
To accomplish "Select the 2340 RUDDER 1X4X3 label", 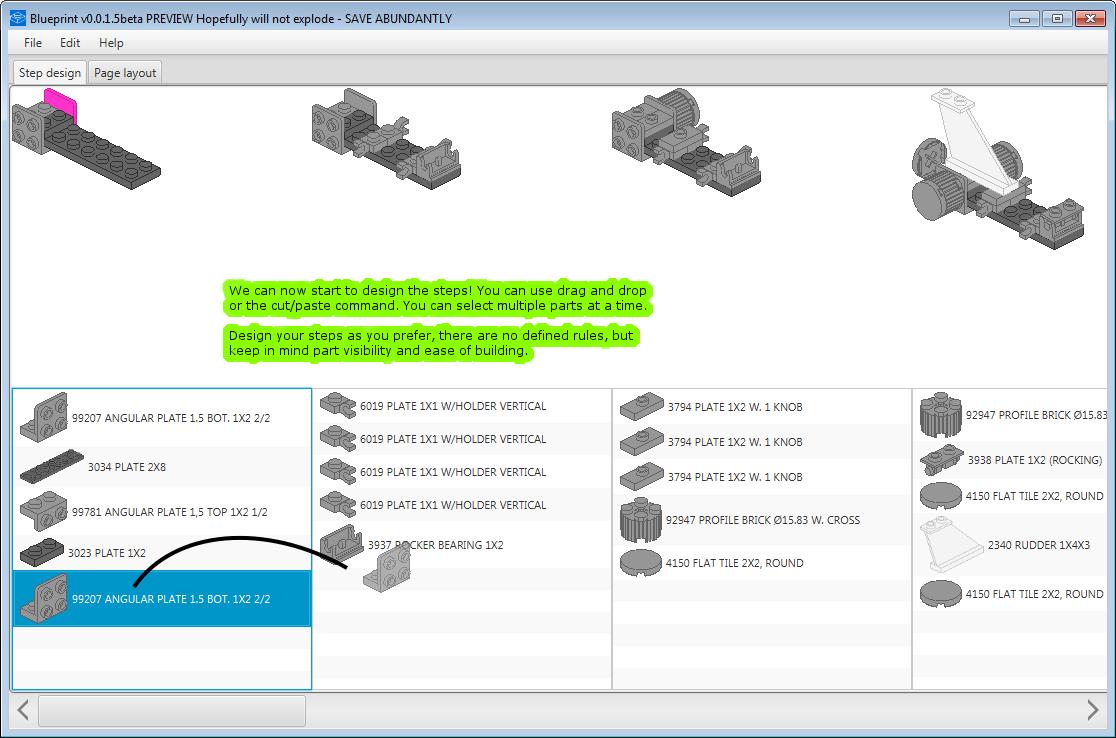I will [1038, 544].
